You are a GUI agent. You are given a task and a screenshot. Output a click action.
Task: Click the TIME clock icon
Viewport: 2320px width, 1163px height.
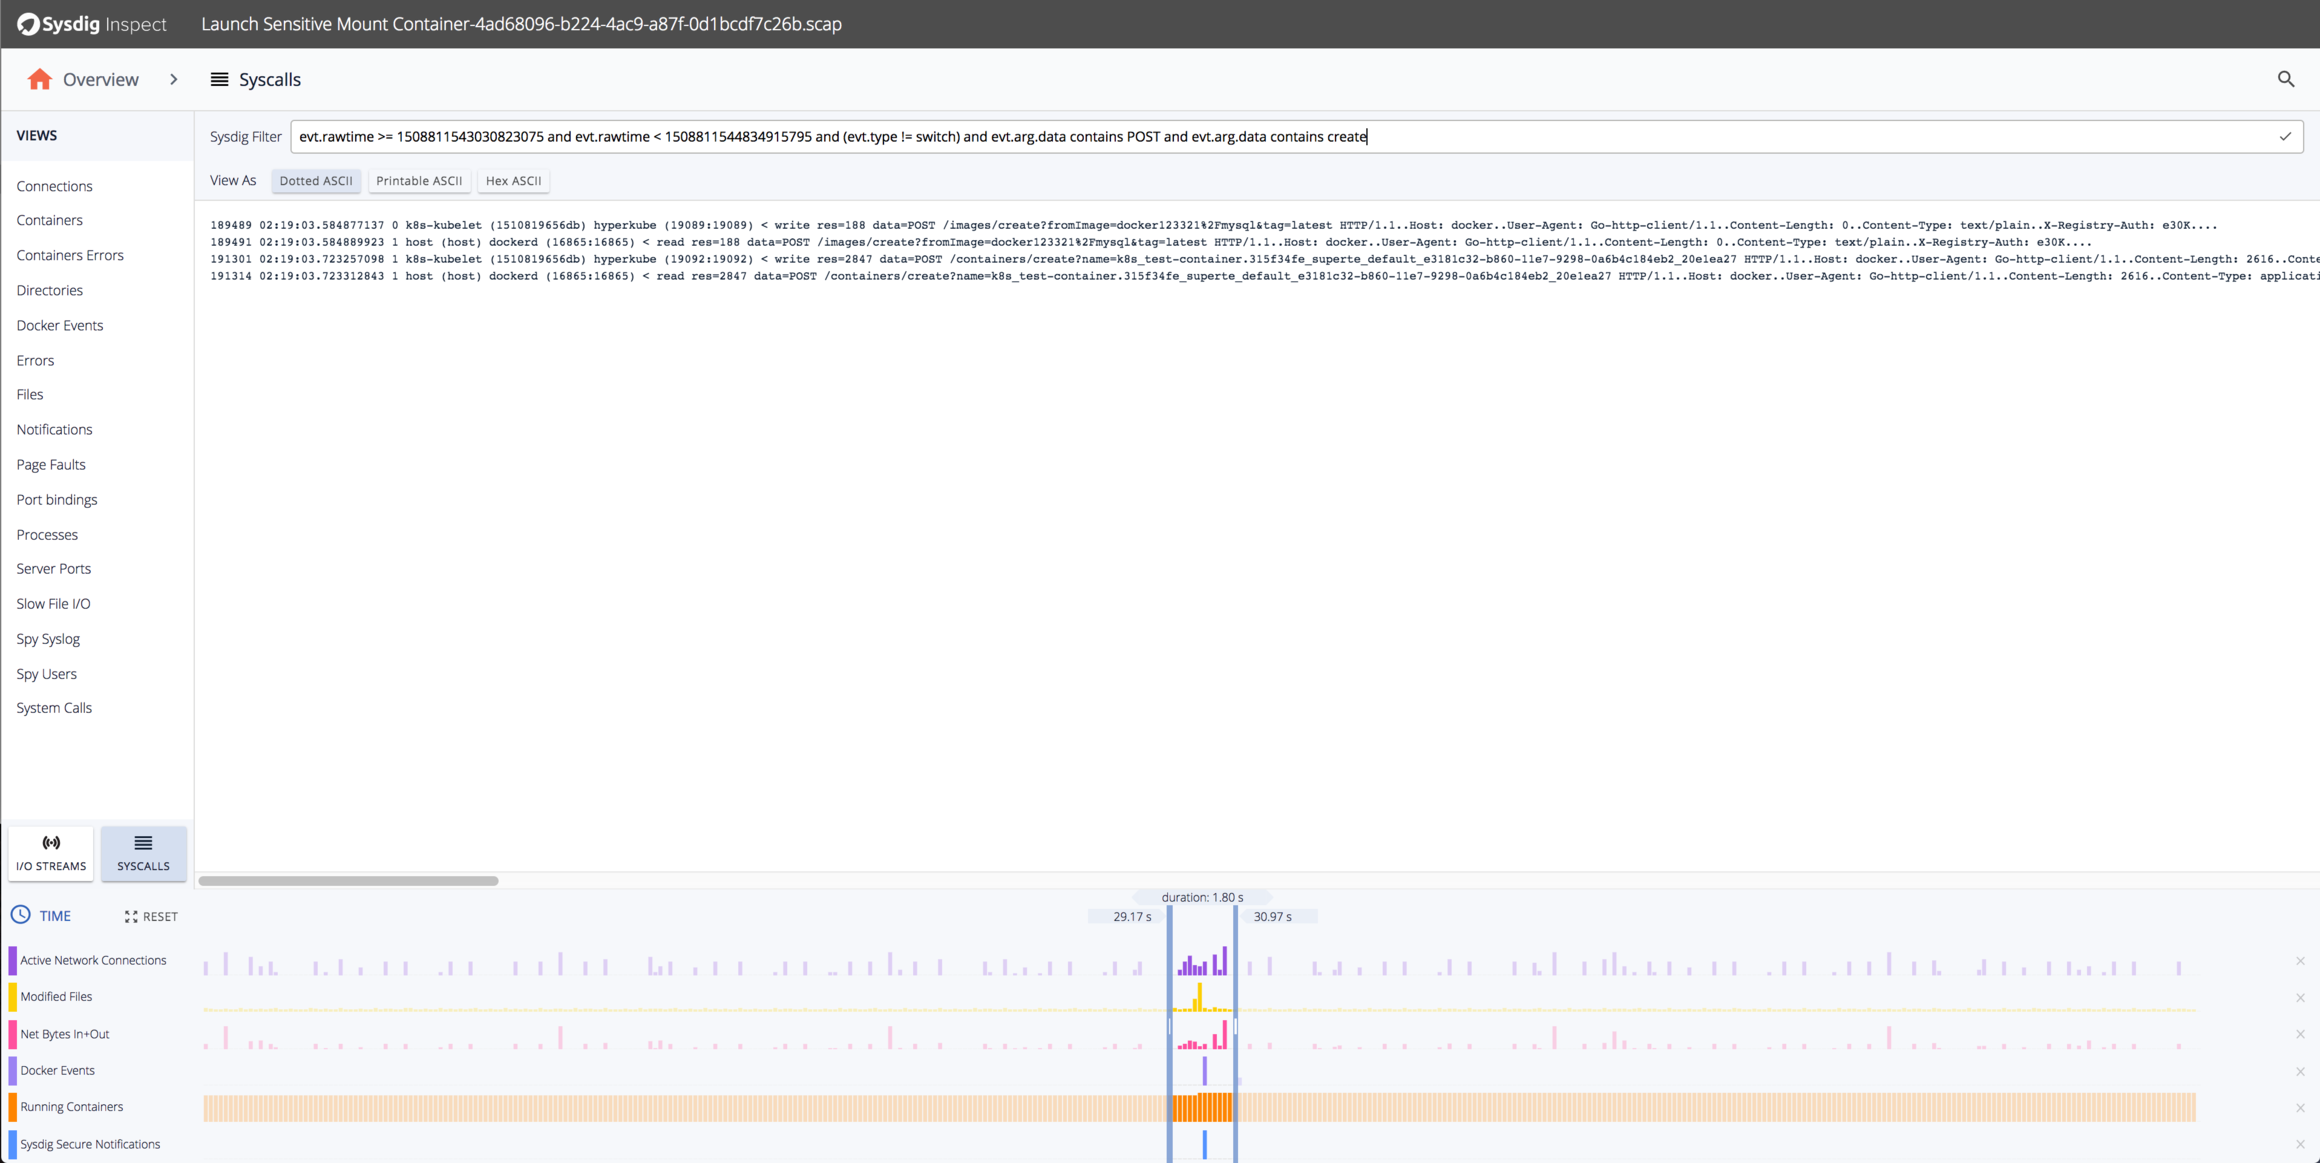click(x=20, y=915)
